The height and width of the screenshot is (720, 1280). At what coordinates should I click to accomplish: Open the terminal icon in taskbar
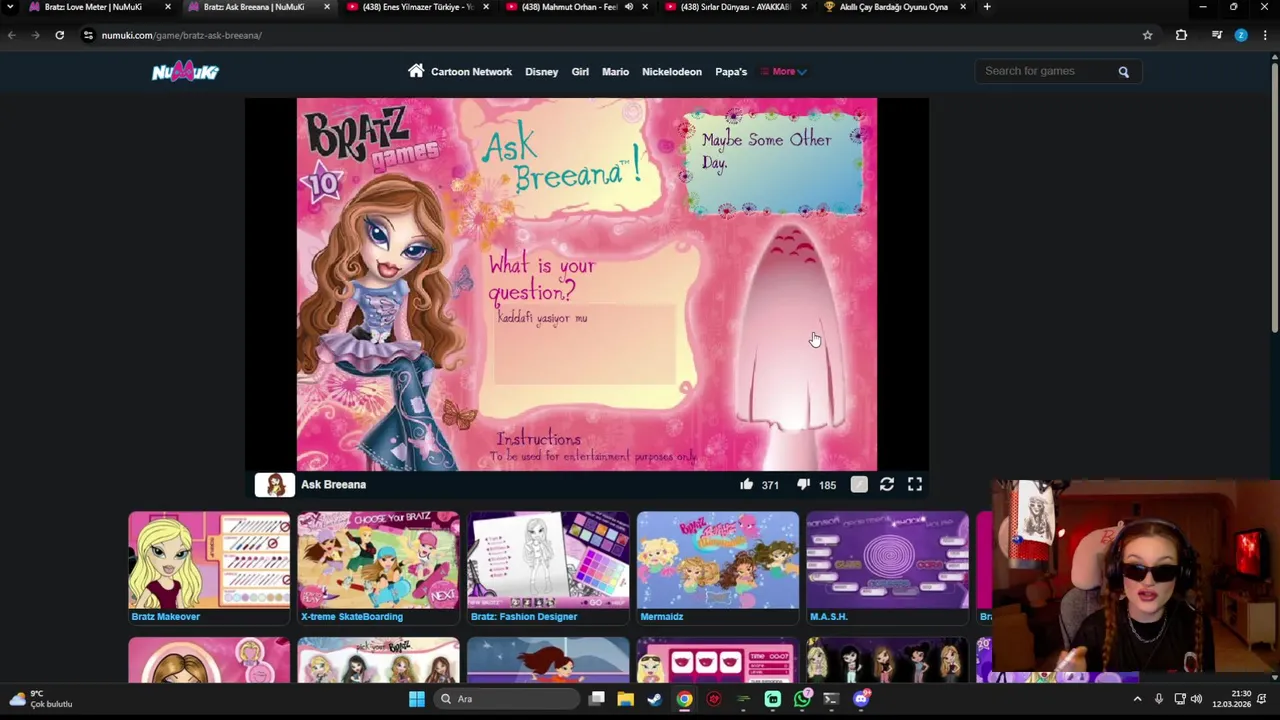(x=831, y=699)
